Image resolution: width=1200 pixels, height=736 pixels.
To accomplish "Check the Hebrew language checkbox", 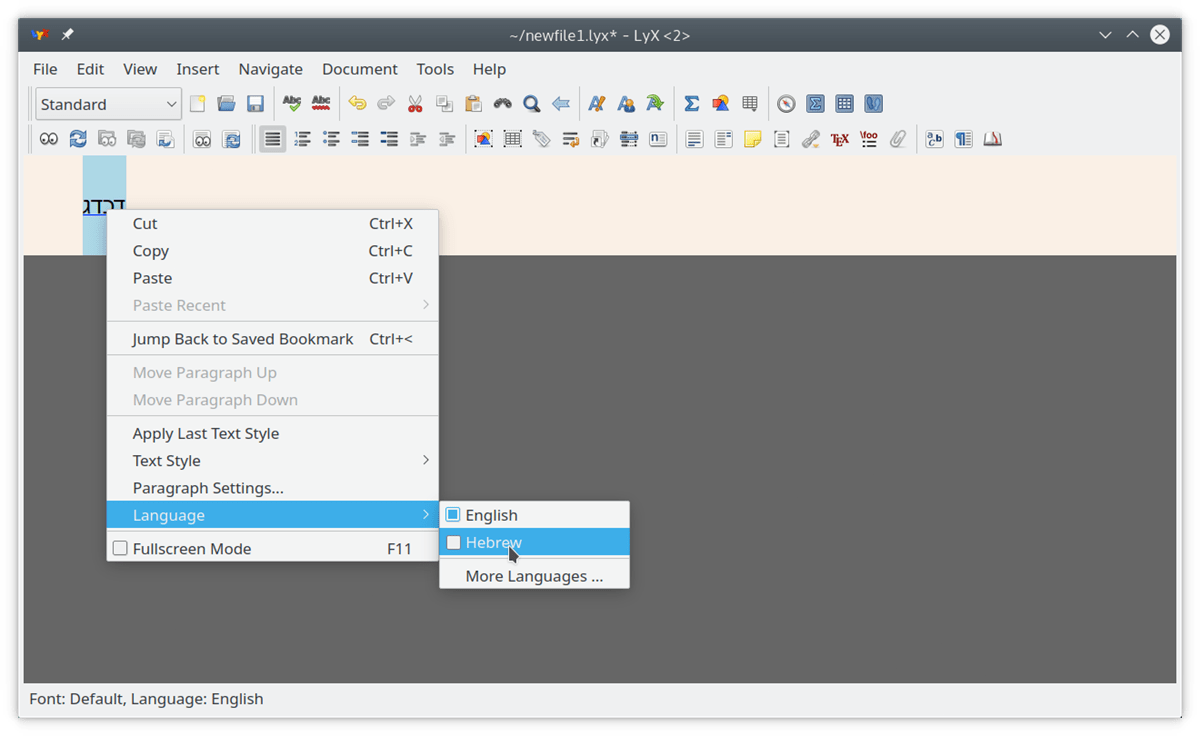I will pyautogui.click(x=454, y=543).
